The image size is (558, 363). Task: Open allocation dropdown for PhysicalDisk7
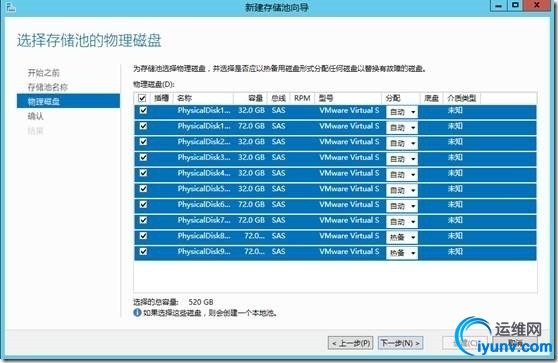click(402, 221)
